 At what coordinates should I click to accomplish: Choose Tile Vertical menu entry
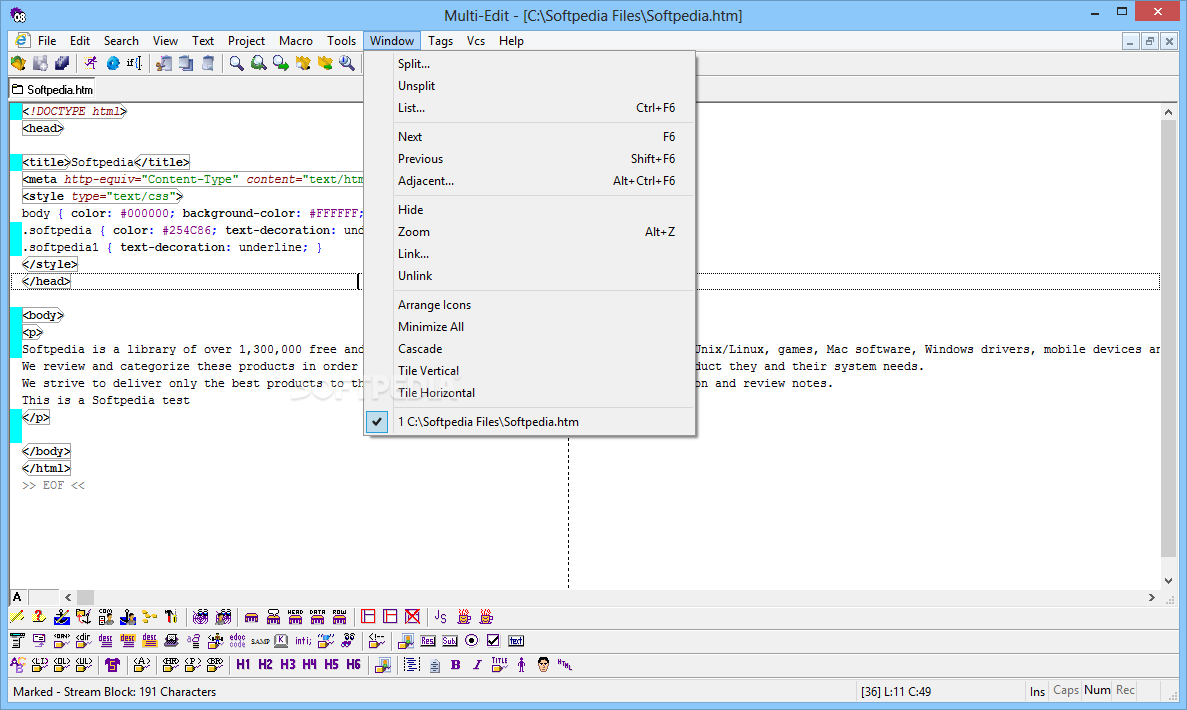point(530,371)
